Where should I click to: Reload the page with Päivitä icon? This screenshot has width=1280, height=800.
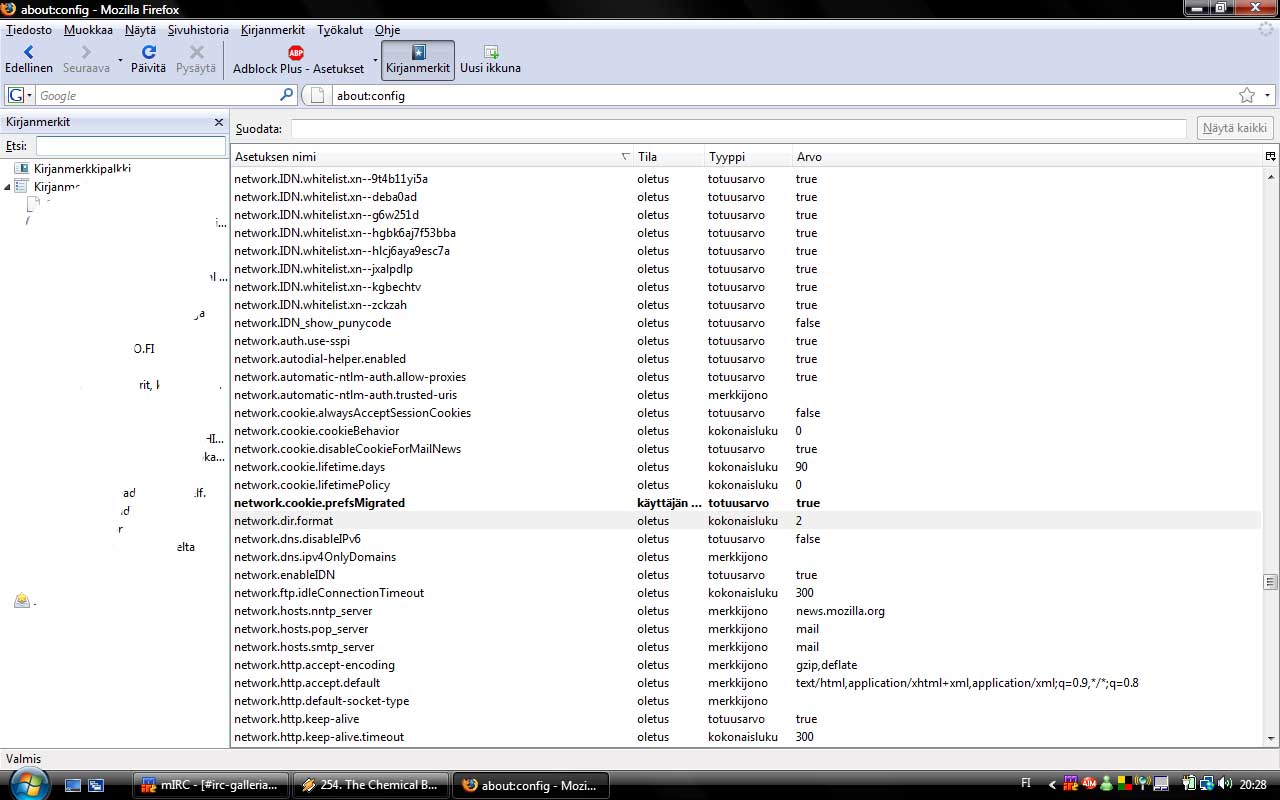(148, 52)
